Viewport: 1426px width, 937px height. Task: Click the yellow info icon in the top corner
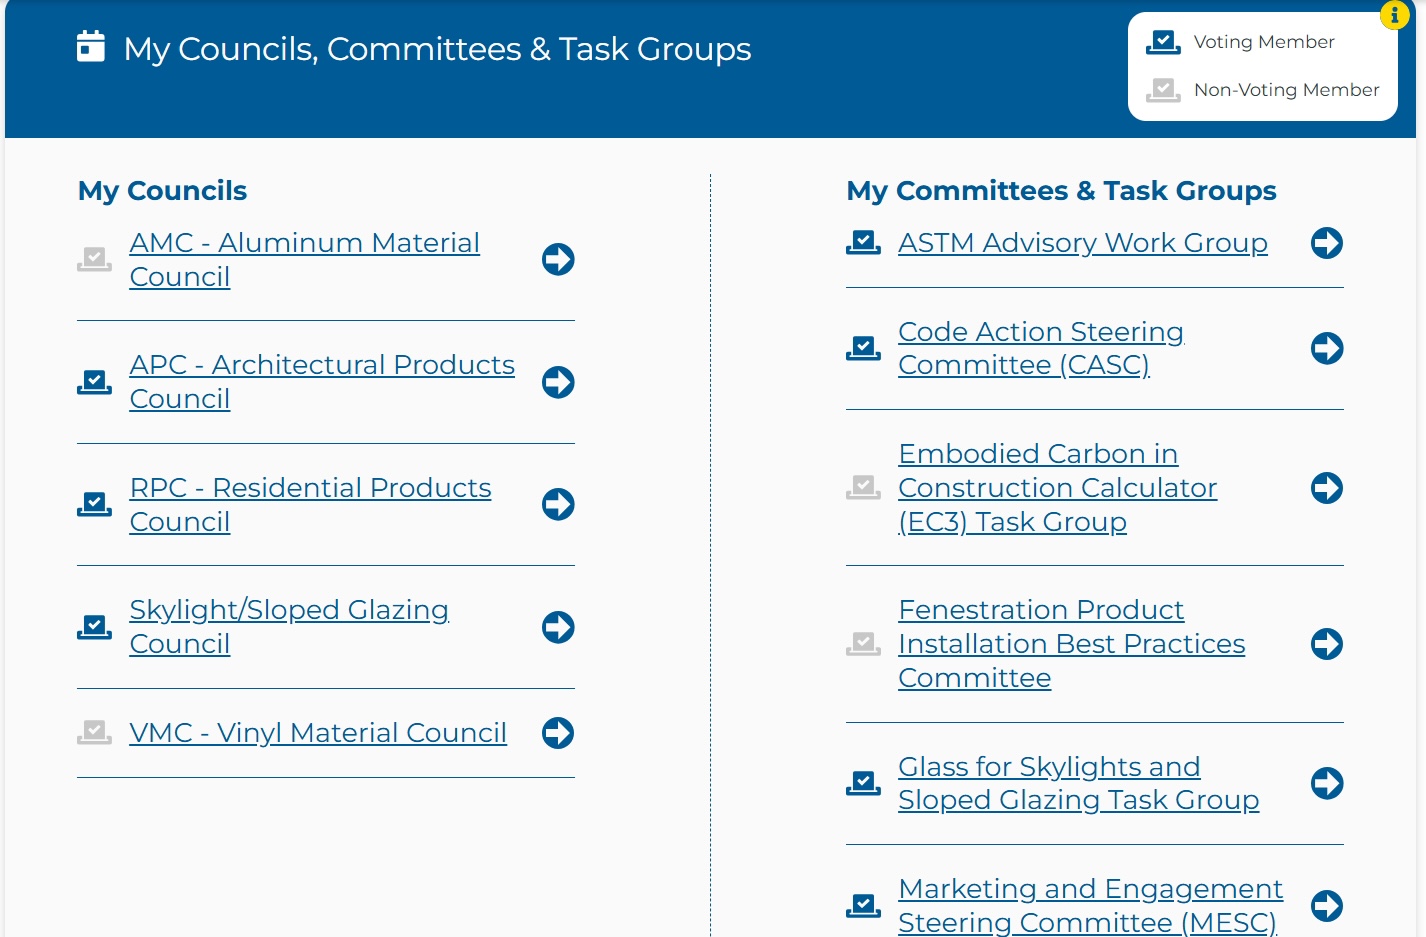tap(1395, 14)
